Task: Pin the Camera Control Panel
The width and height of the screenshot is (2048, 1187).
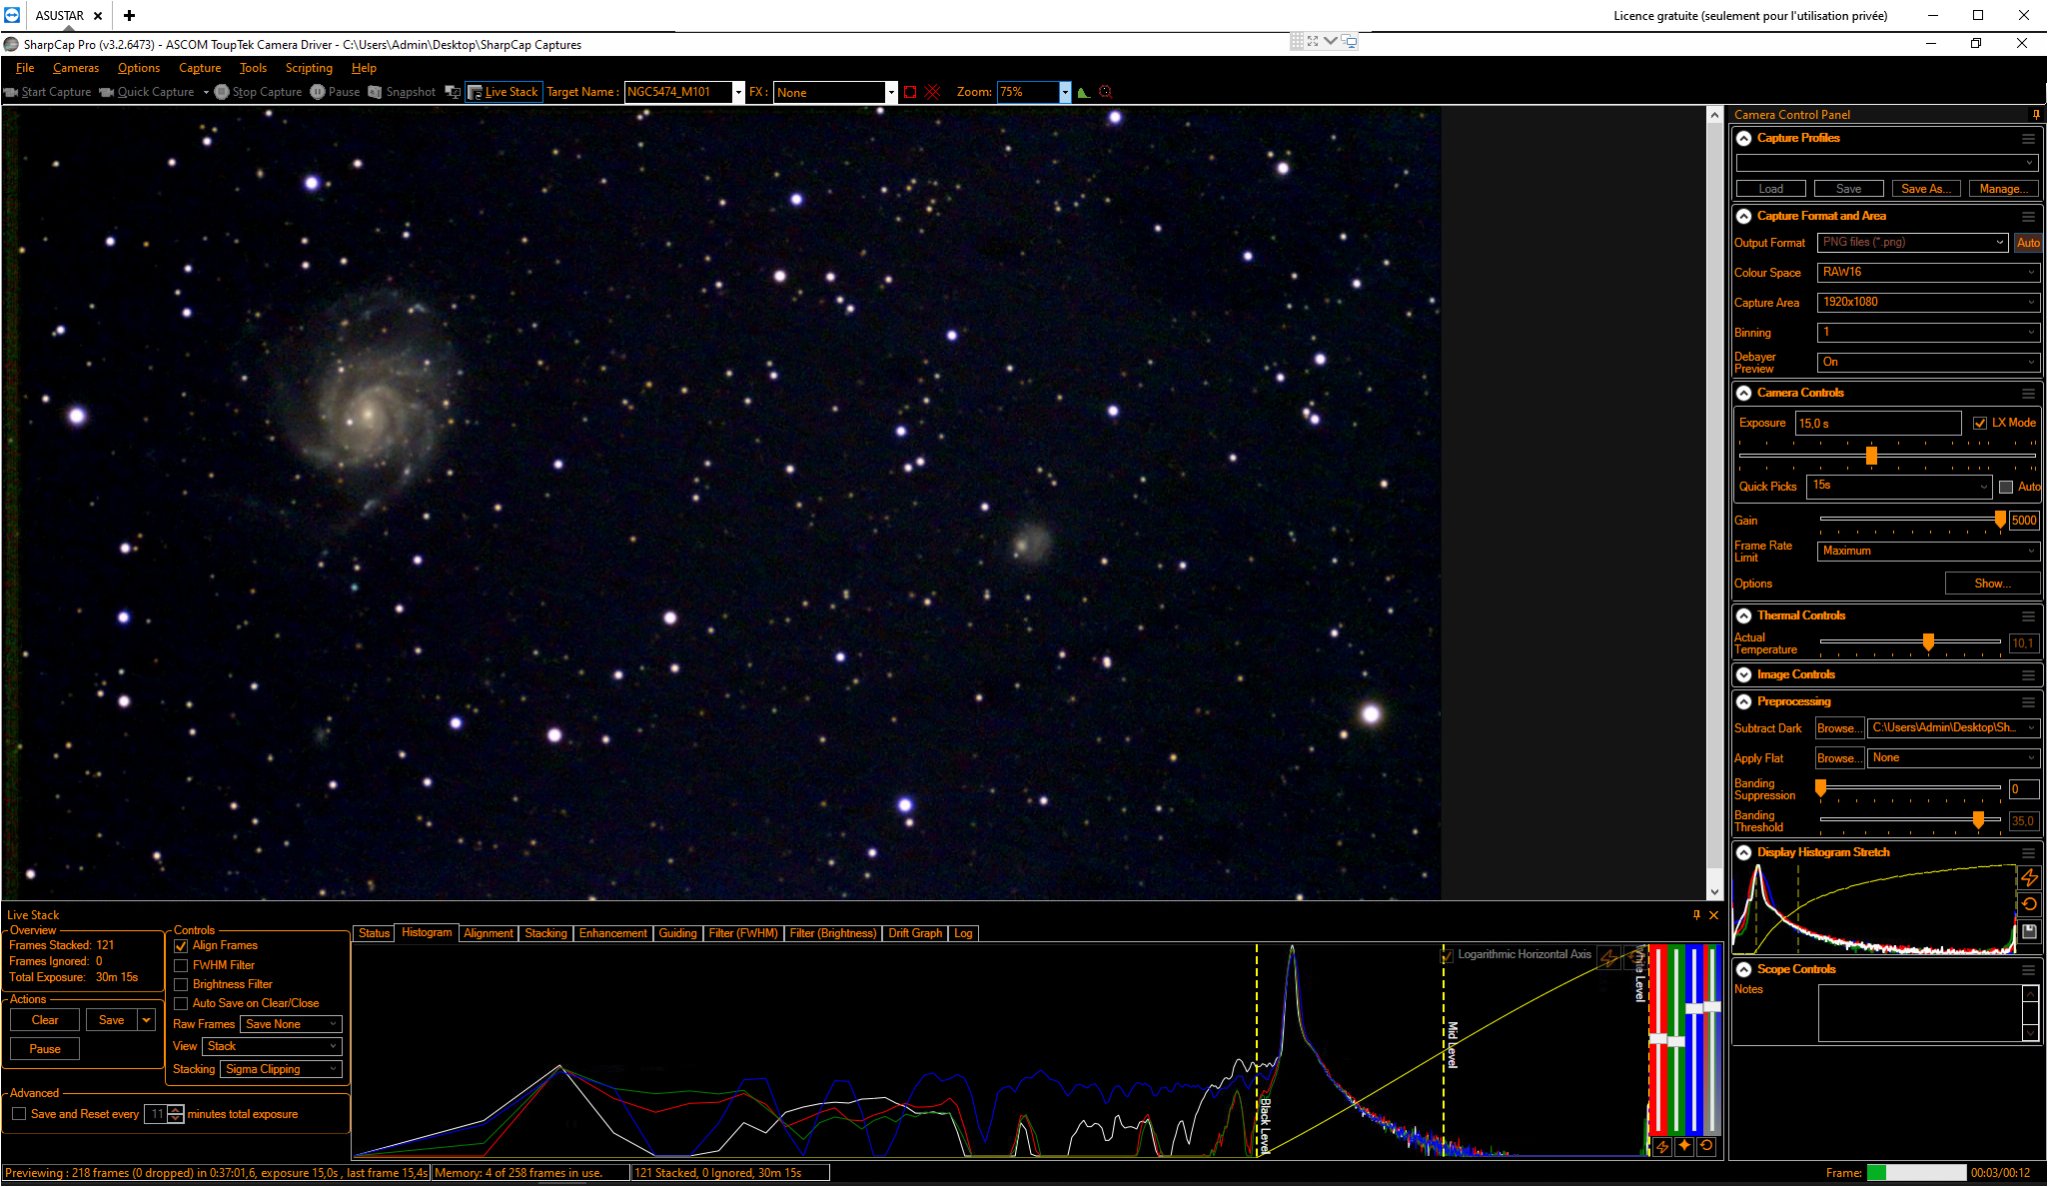Action: [2035, 114]
